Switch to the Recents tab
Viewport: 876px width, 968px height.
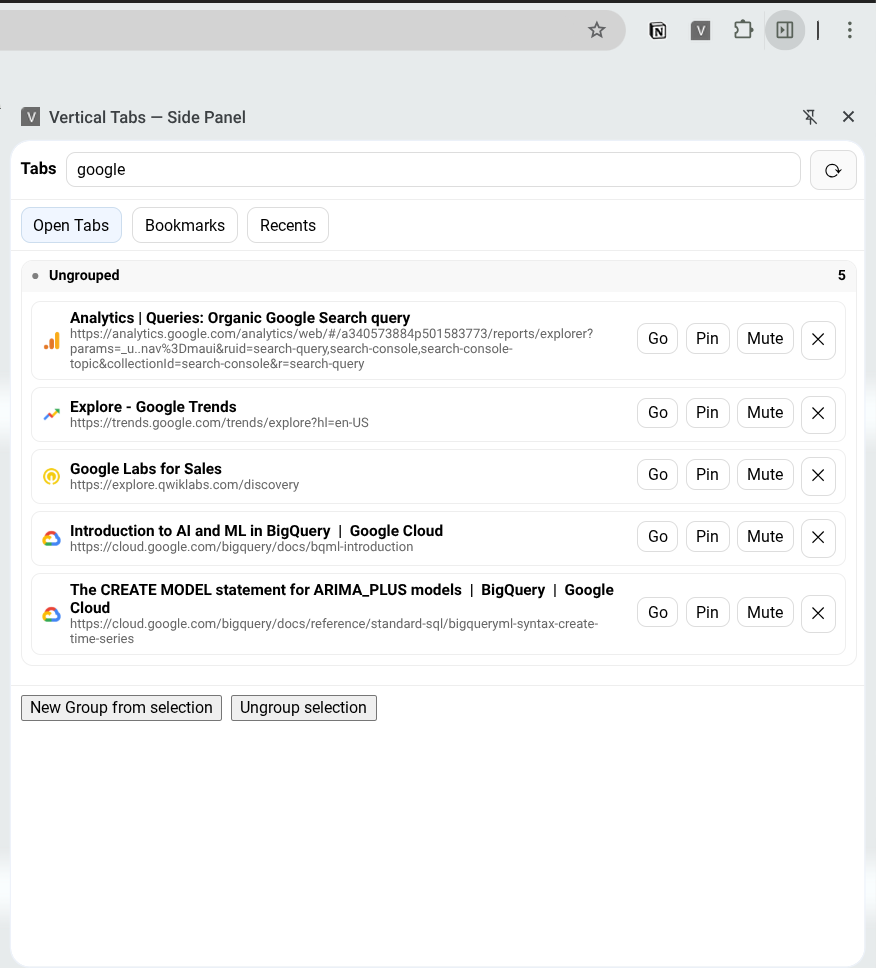[x=288, y=225]
